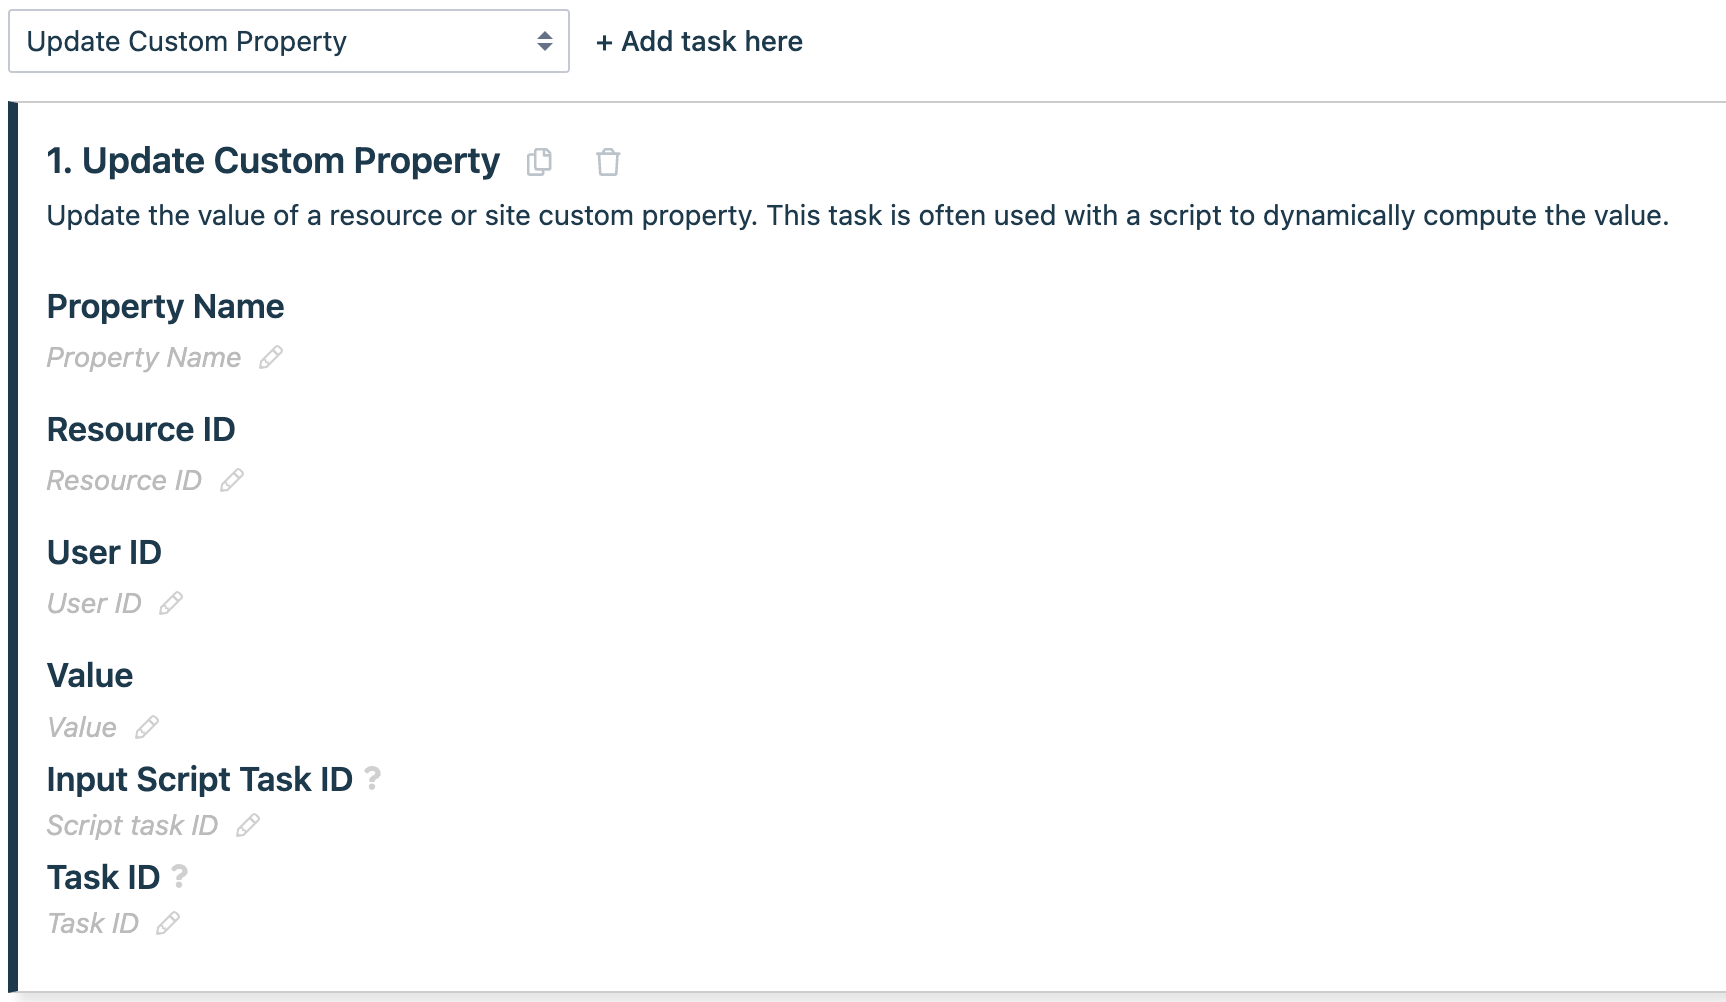This screenshot has width=1726, height=1002.
Task: Duplicate the Update Custom Property task
Action: pyautogui.click(x=539, y=162)
